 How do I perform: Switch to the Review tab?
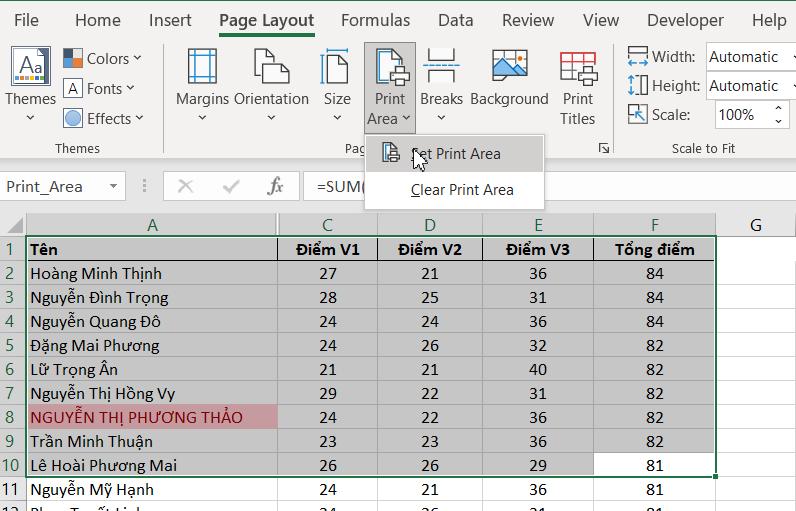point(528,20)
